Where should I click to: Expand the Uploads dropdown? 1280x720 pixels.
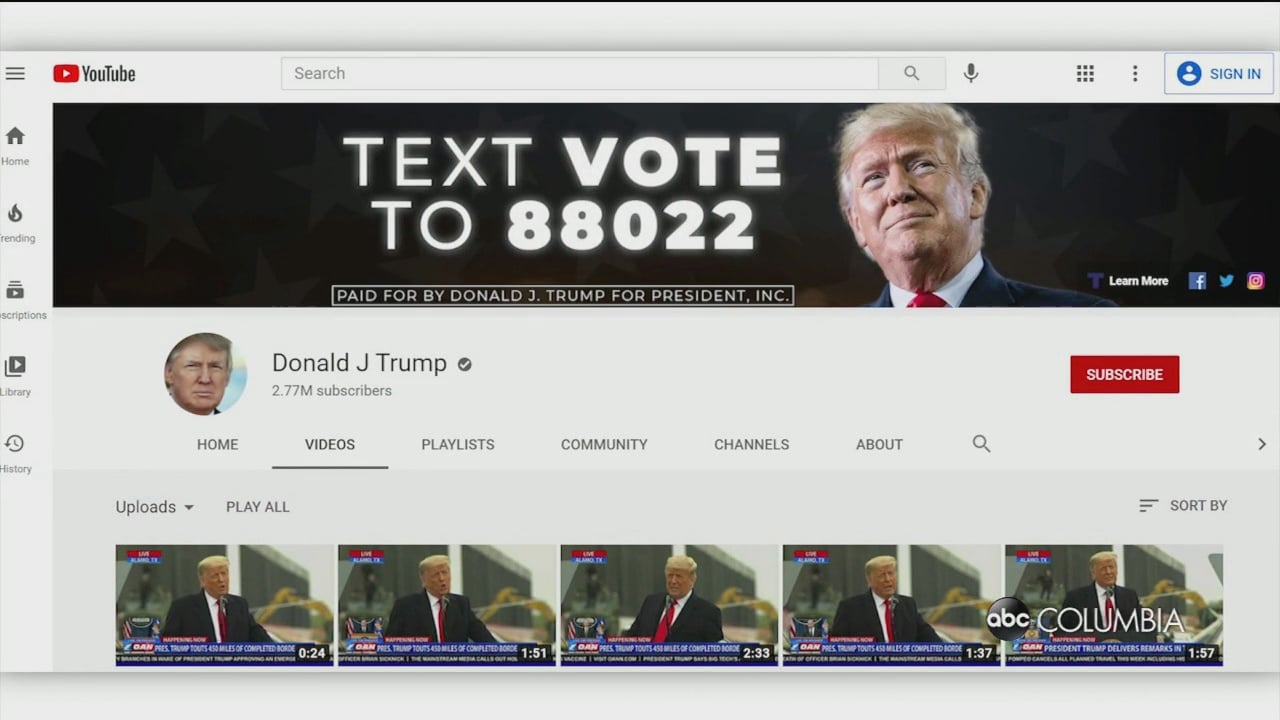[x=155, y=507]
